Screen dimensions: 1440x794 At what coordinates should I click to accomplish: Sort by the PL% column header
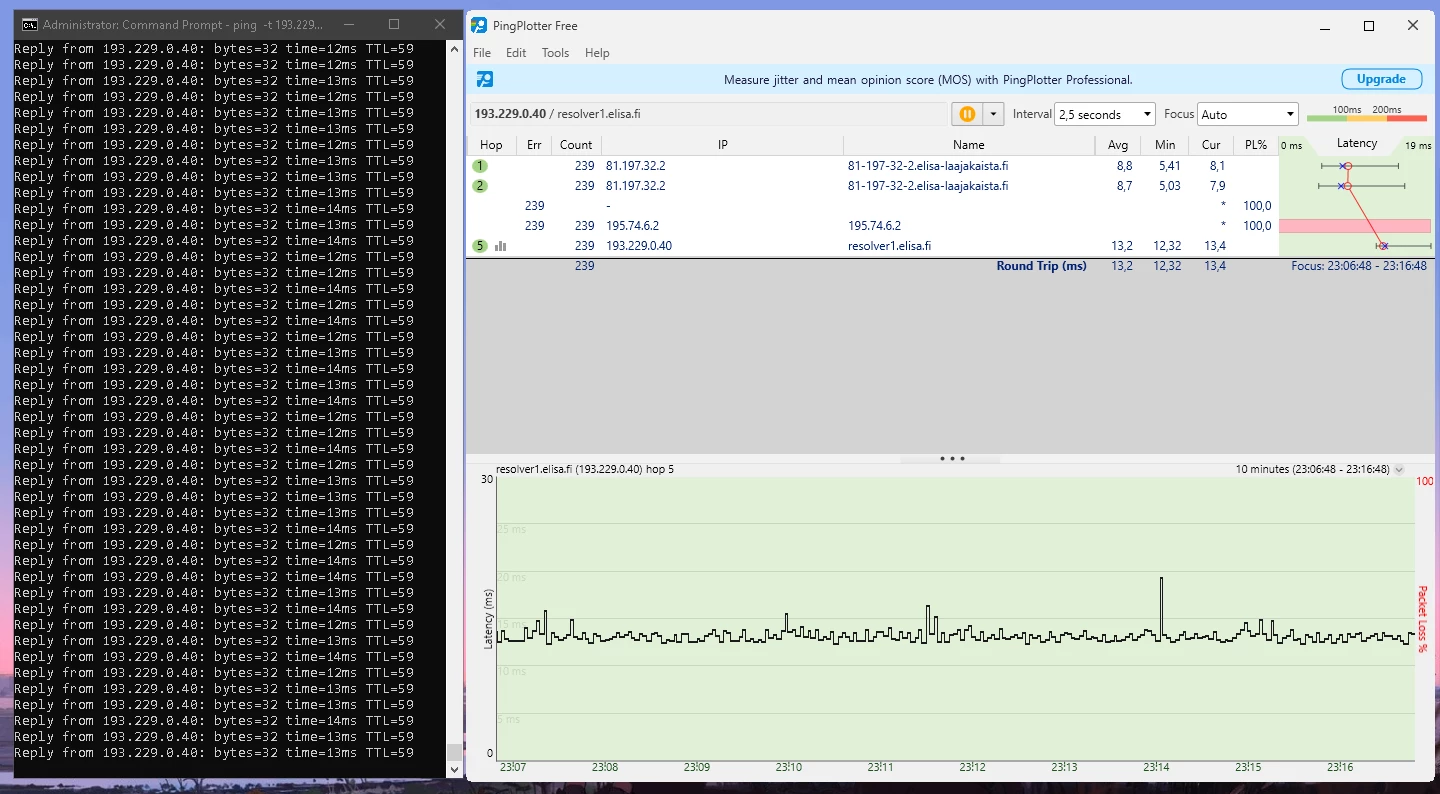(1255, 145)
